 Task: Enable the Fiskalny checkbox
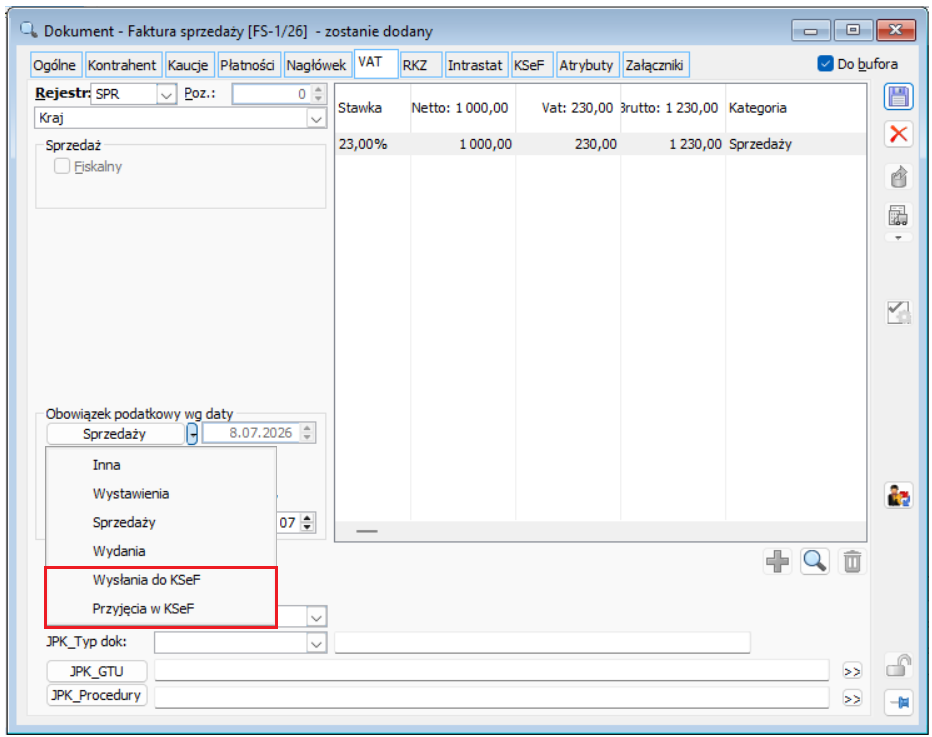click(62, 166)
